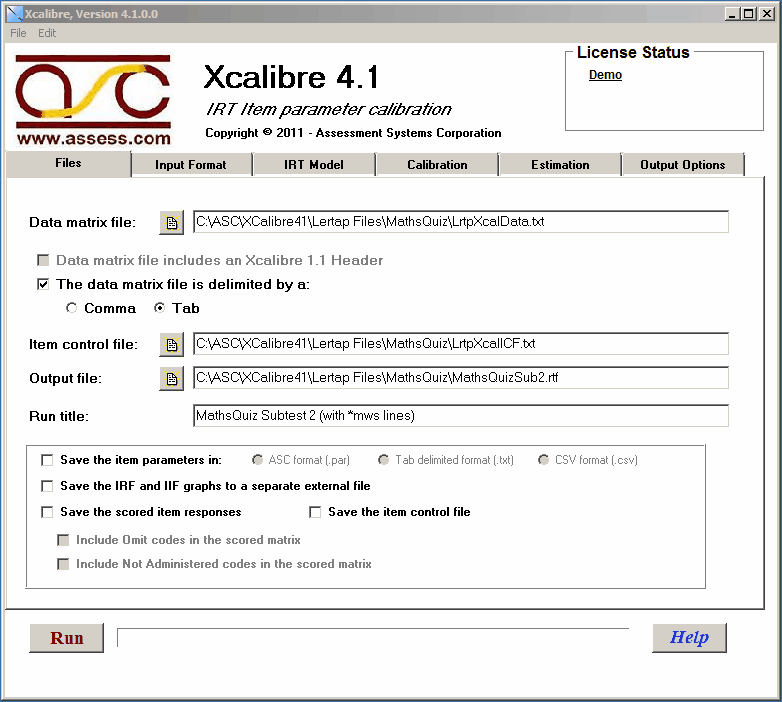Click into the Output file path field
Screen dimensions: 782x702
coord(461,378)
